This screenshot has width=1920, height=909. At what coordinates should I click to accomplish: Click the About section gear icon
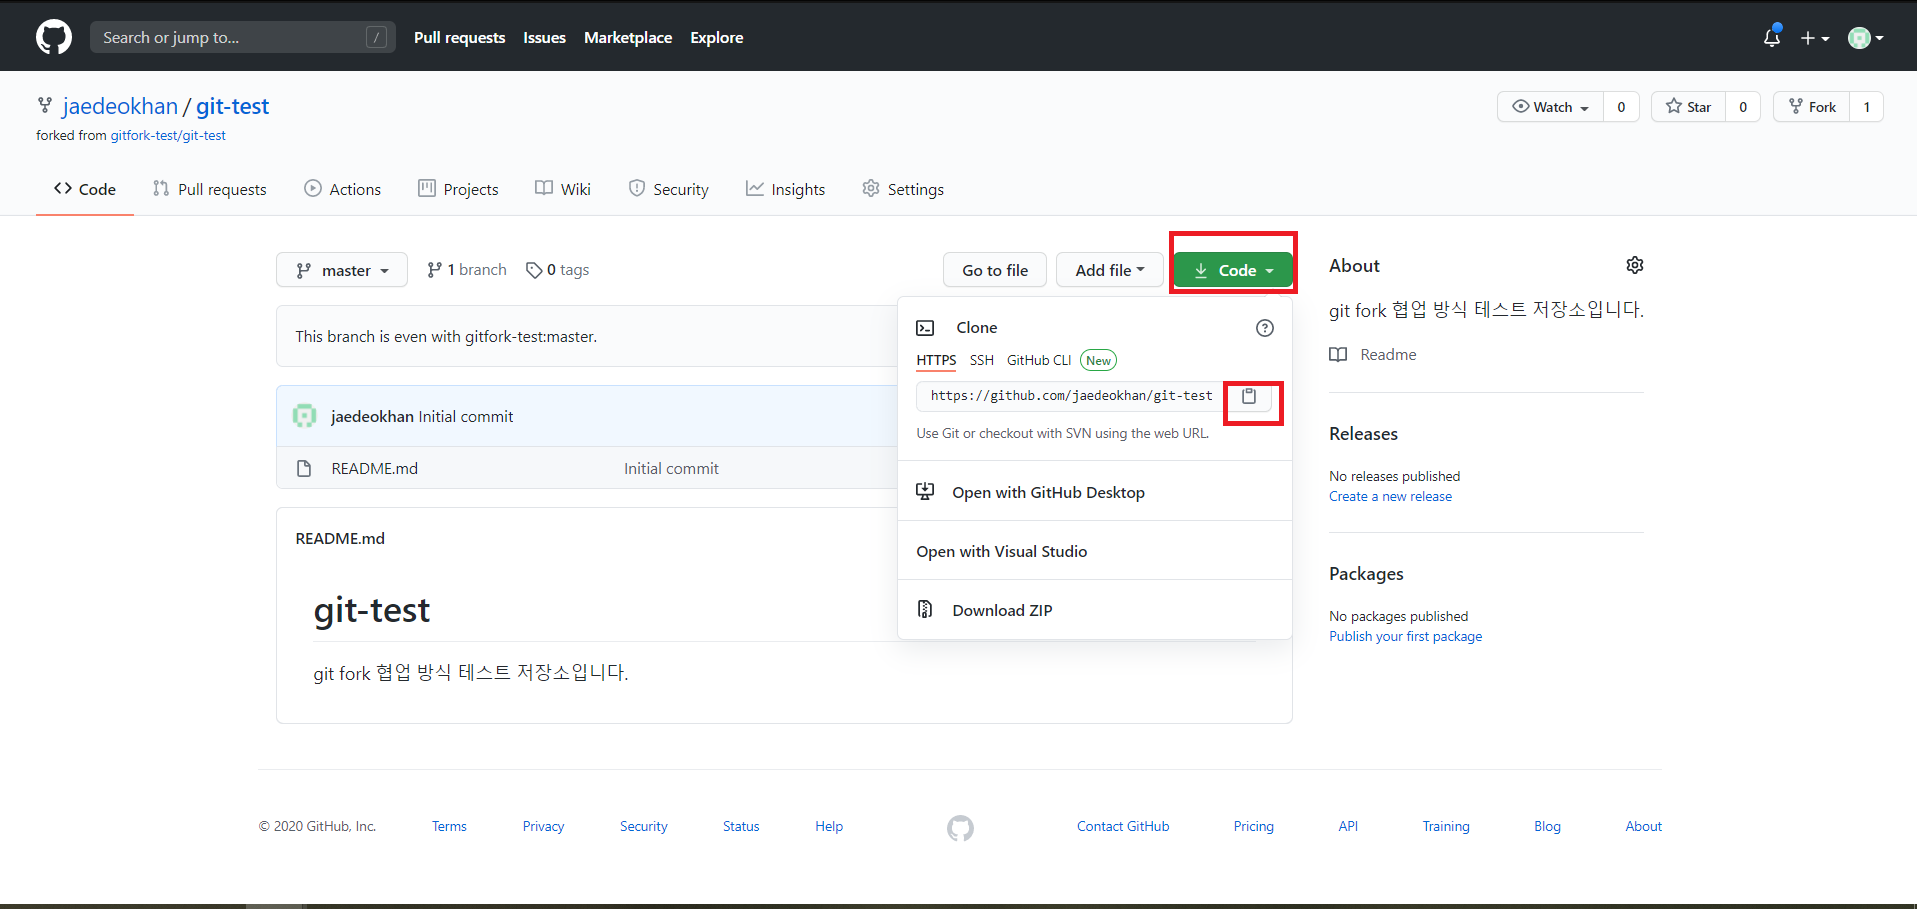[1635, 265]
